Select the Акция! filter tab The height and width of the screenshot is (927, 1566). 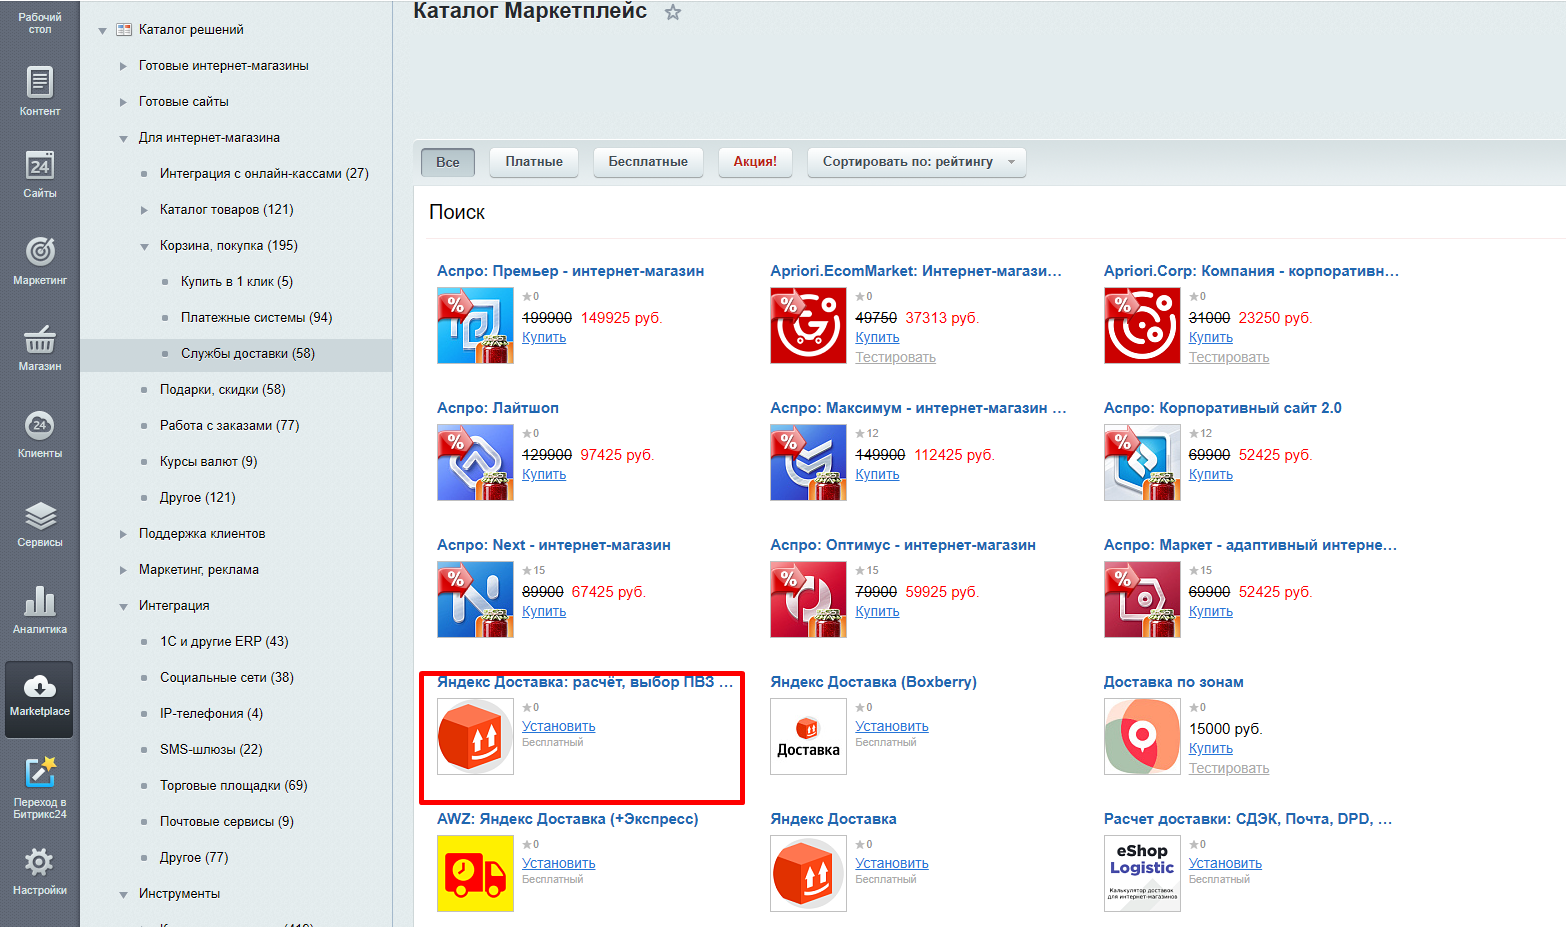click(755, 162)
